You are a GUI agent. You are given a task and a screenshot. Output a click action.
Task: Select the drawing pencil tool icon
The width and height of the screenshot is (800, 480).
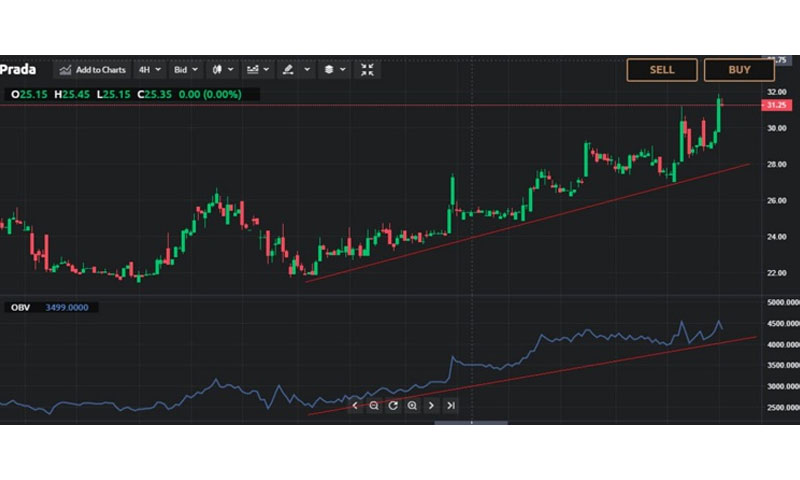[288, 70]
